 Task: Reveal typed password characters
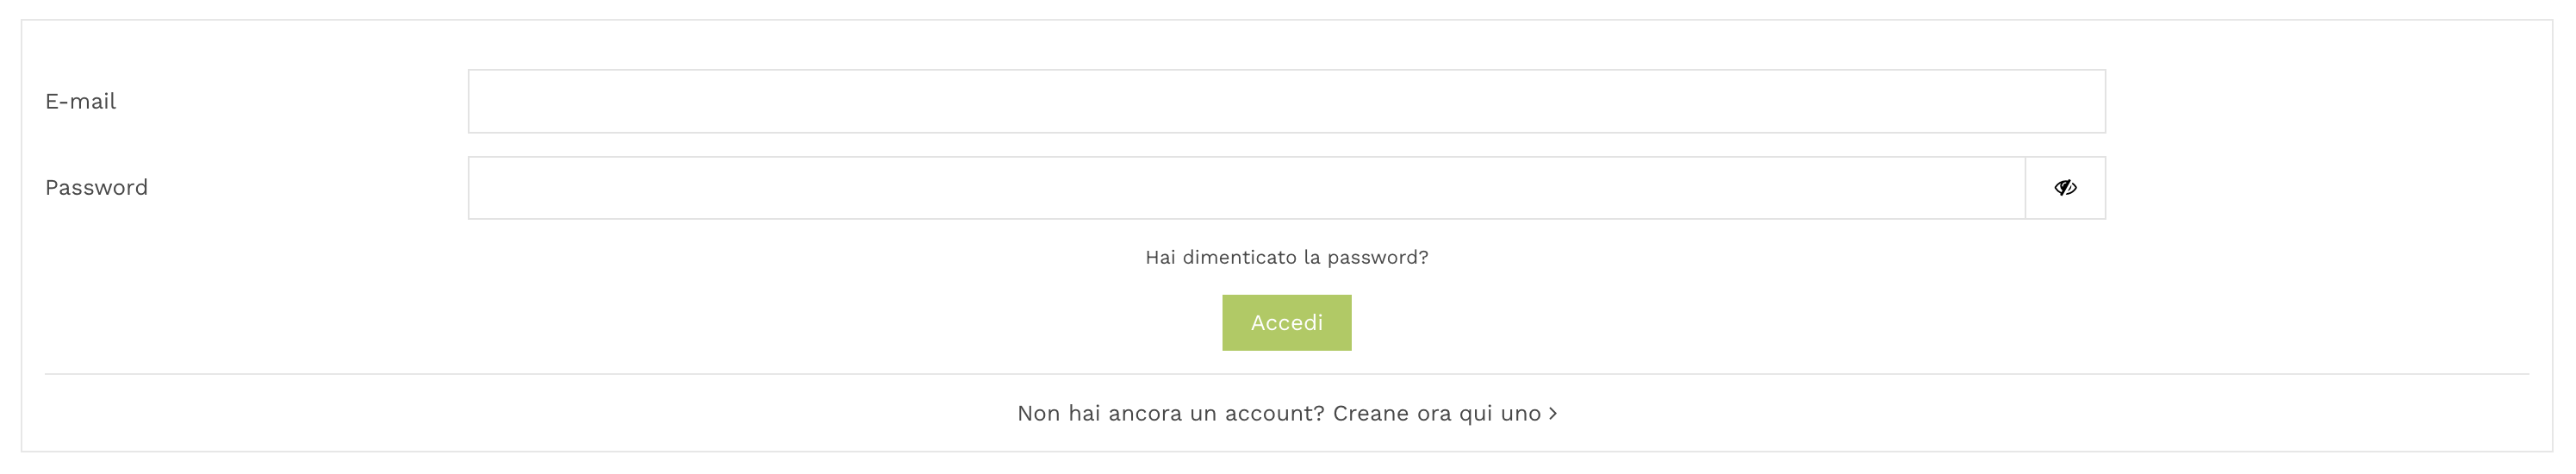2065,188
